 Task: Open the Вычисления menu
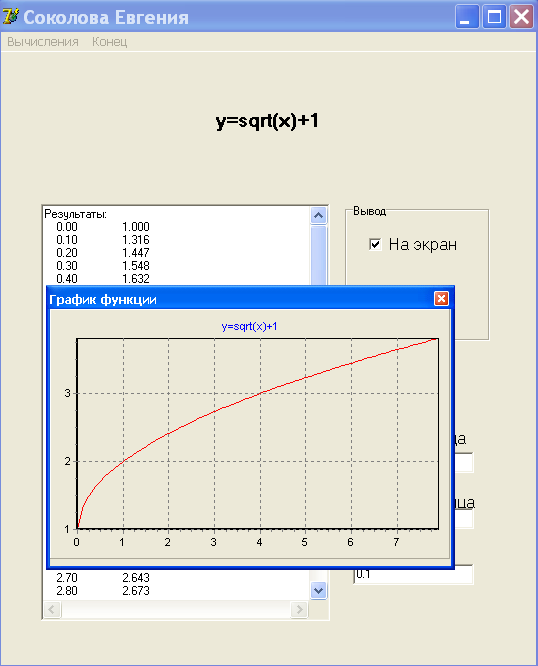(x=43, y=42)
